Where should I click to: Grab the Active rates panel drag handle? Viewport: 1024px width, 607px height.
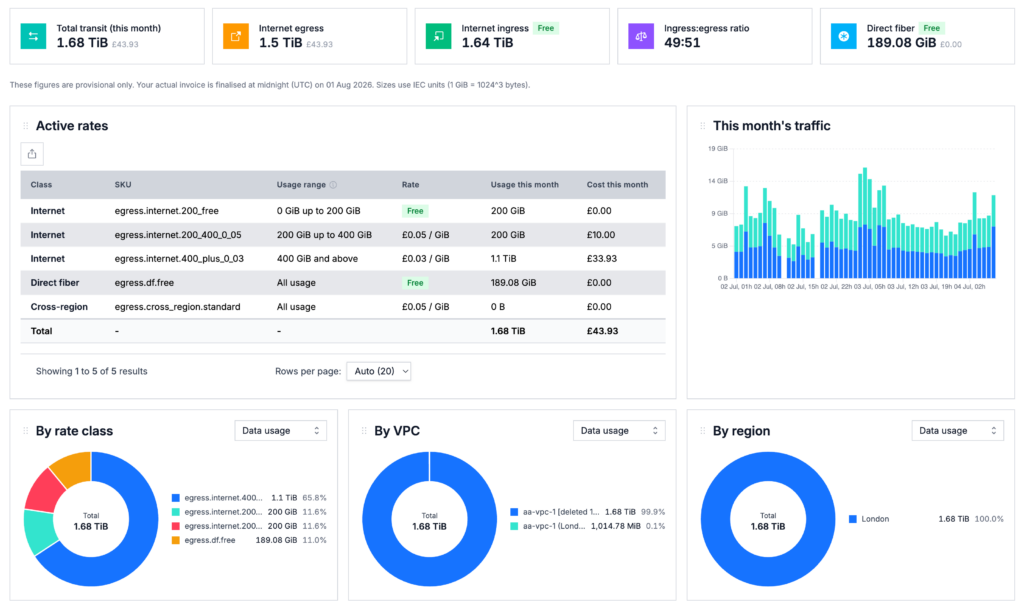point(25,126)
